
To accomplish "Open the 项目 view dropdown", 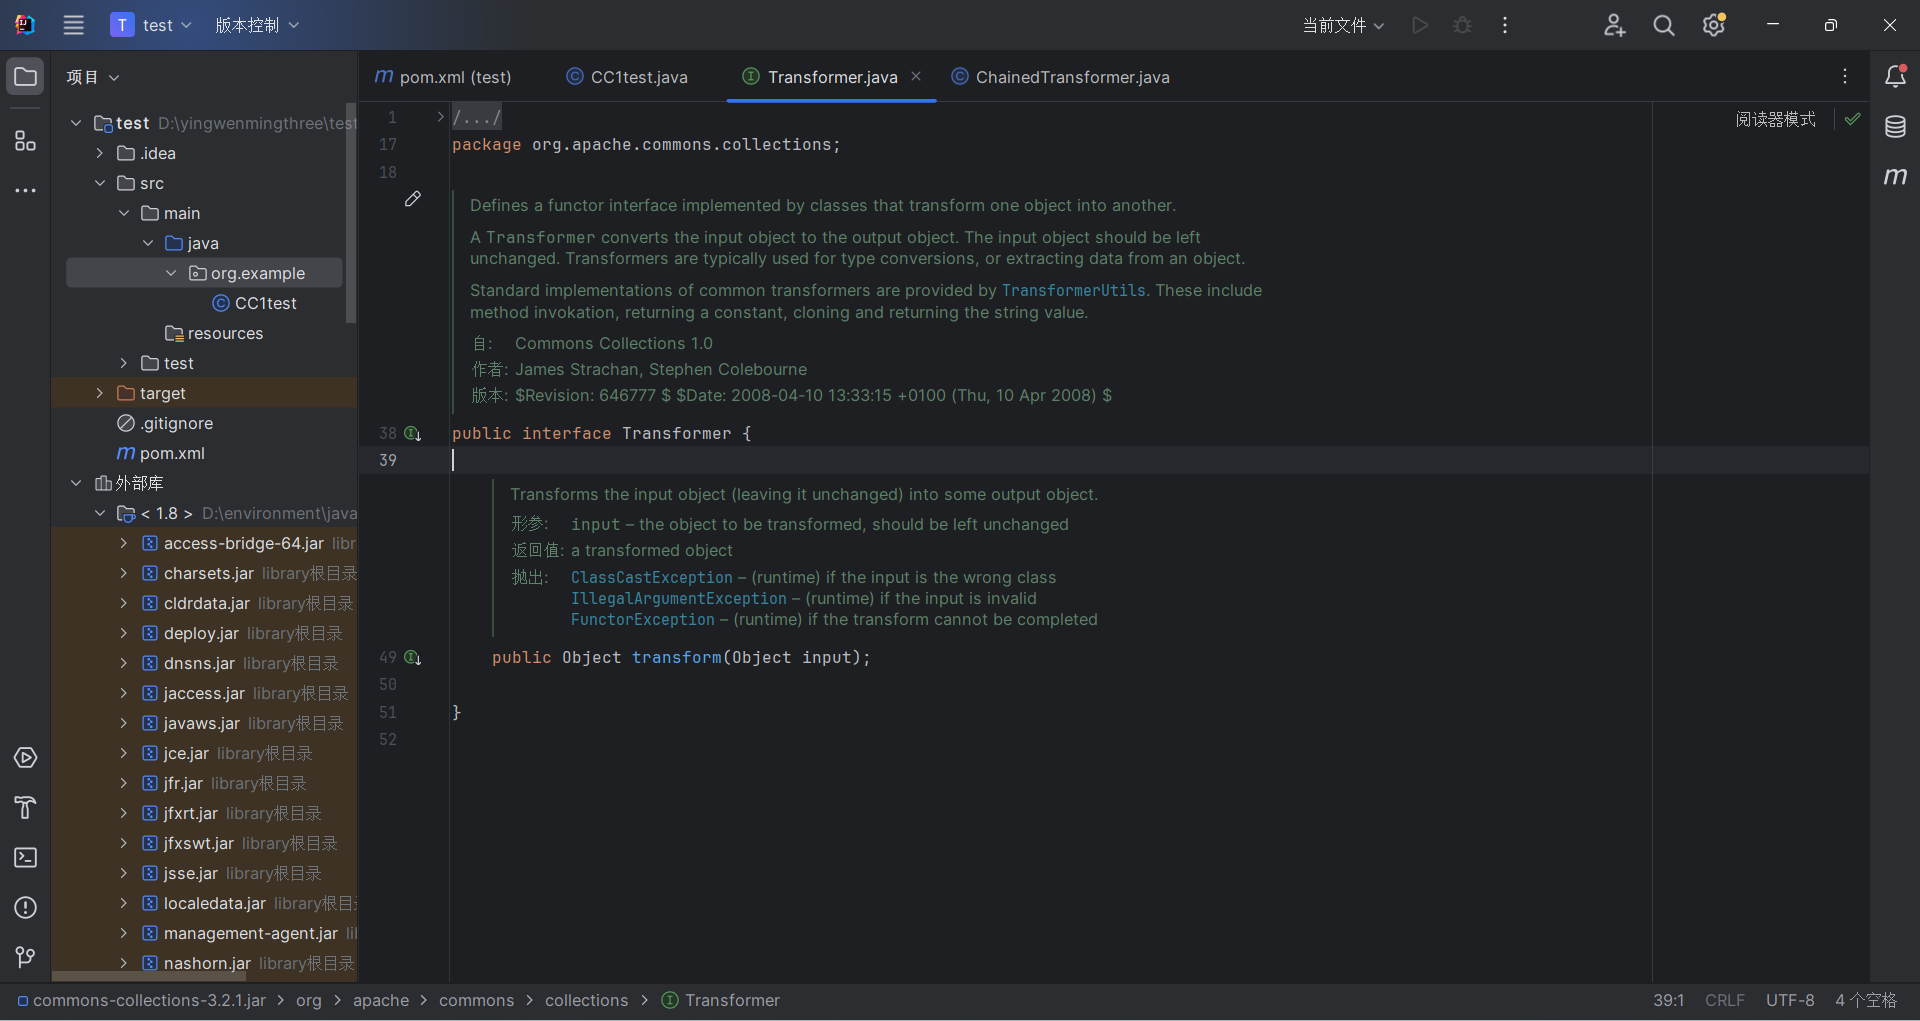I will point(93,77).
